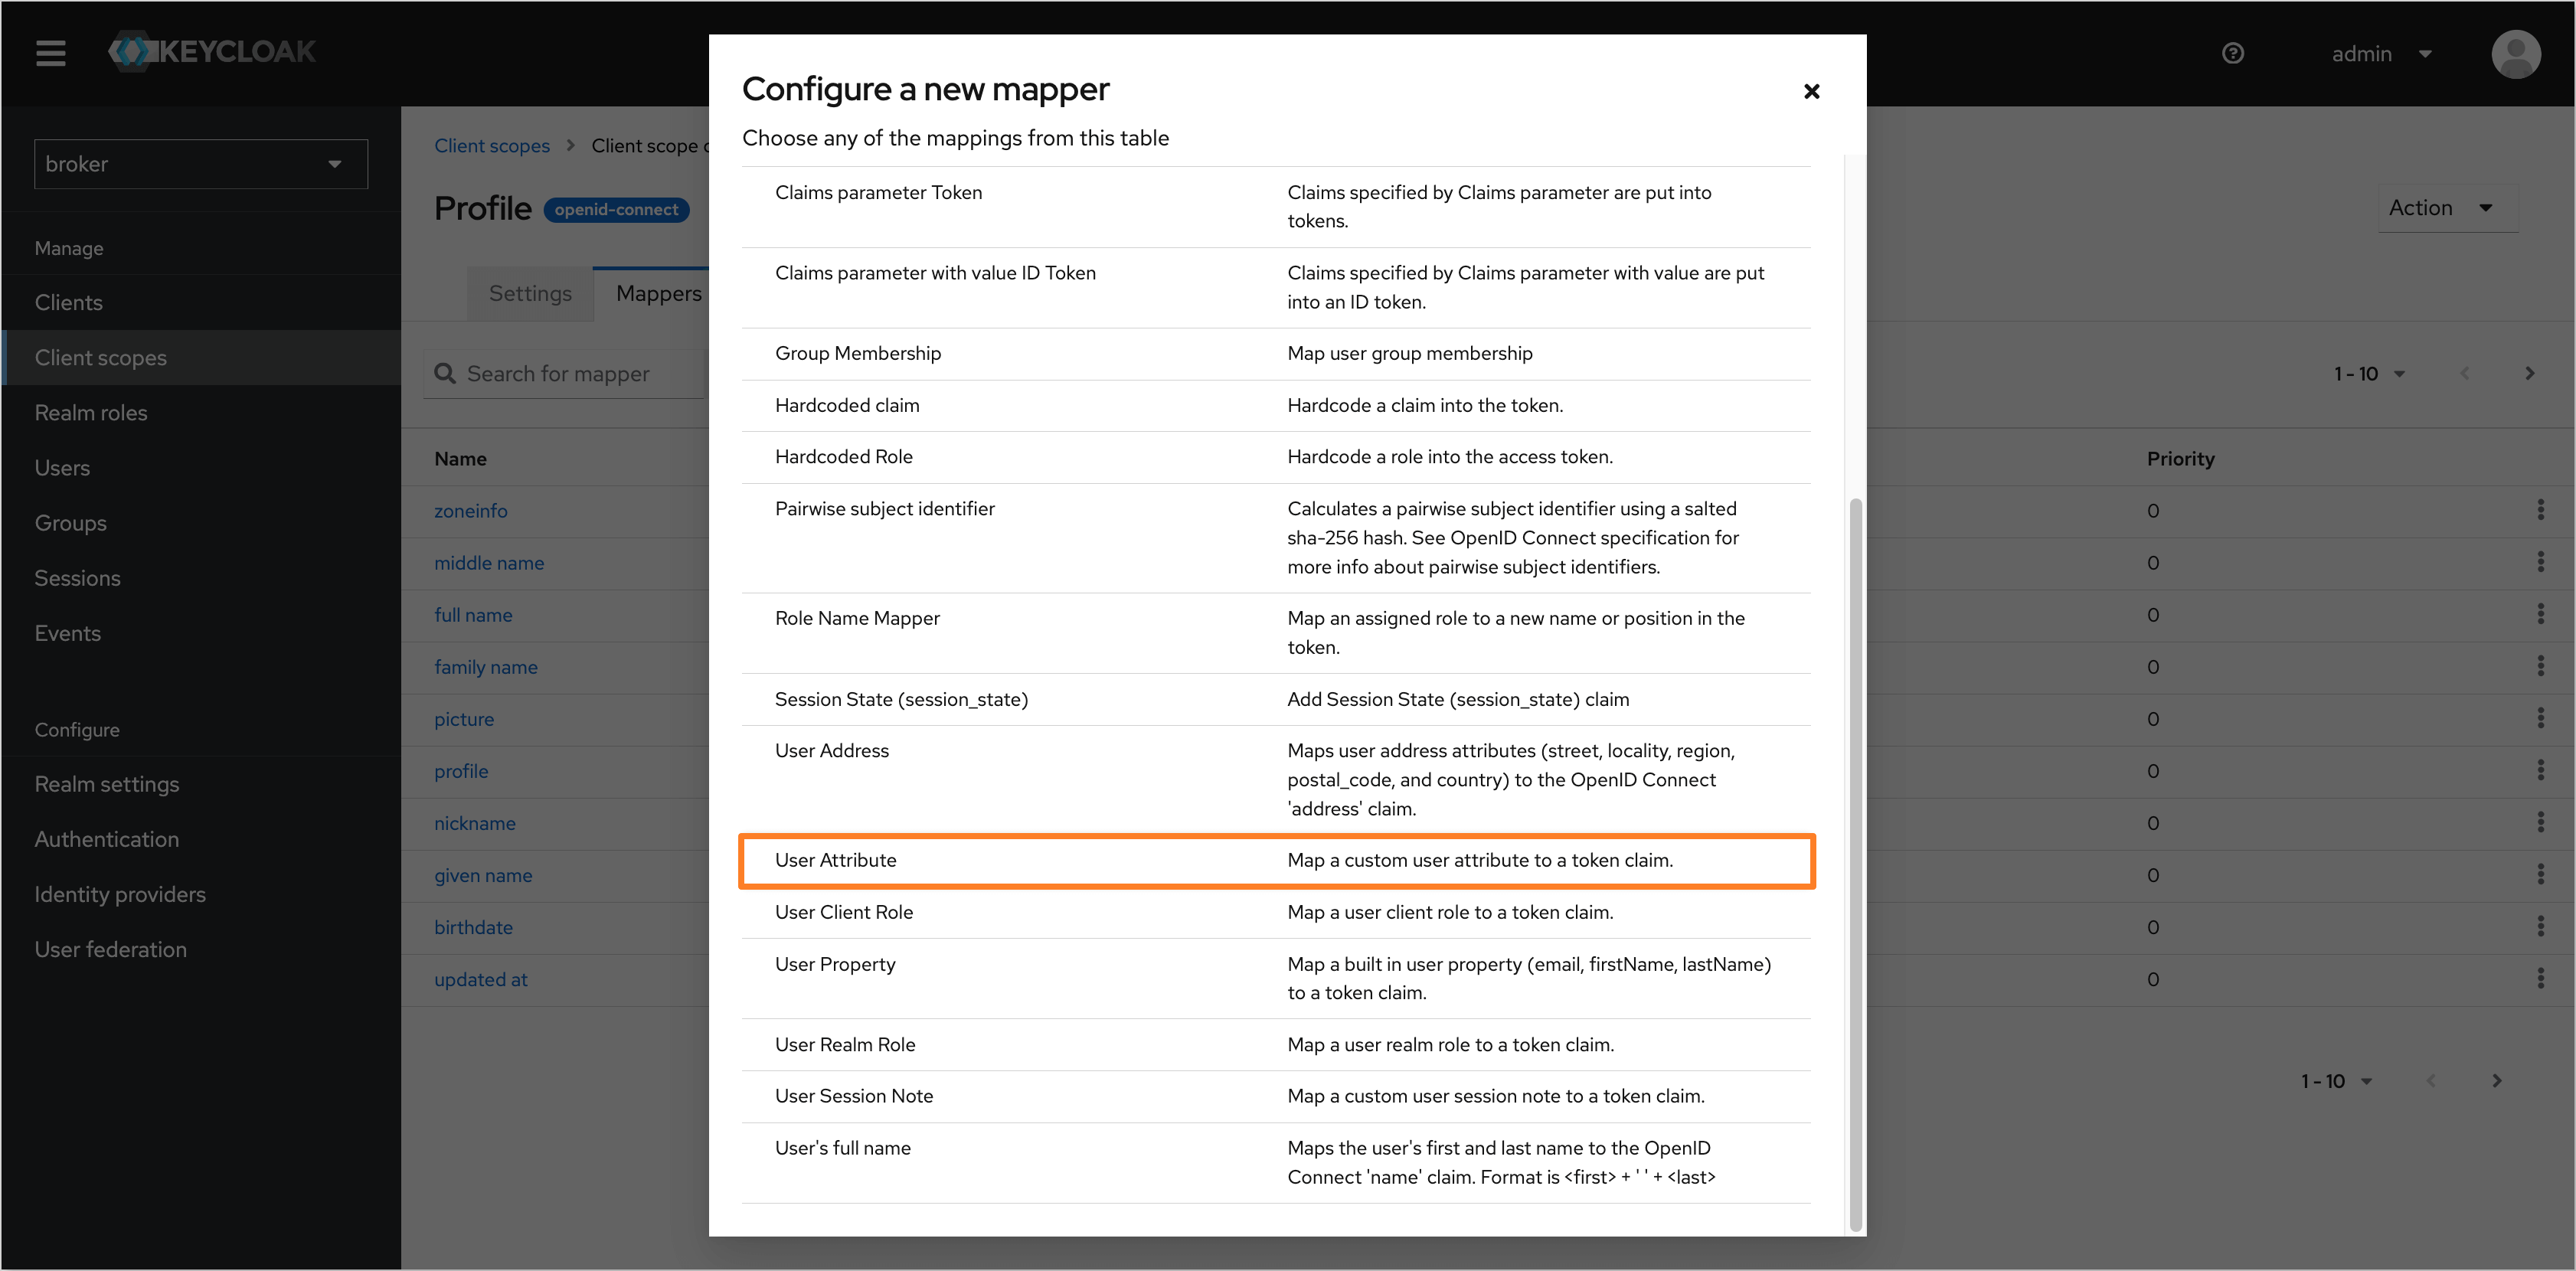
Task: Open the help question mark icon
Action: [x=2232, y=53]
